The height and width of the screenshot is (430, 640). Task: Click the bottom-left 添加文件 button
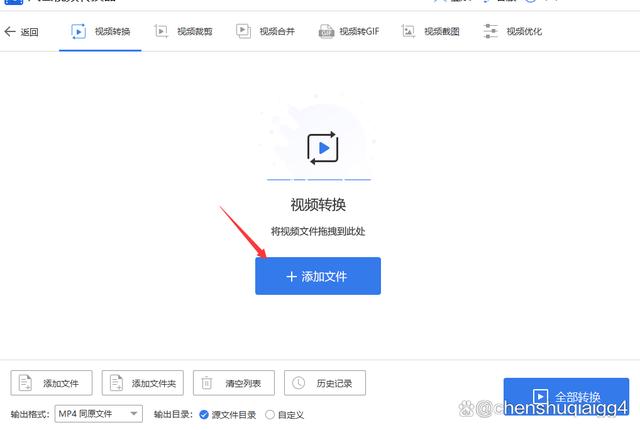pyautogui.click(x=51, y=383)
